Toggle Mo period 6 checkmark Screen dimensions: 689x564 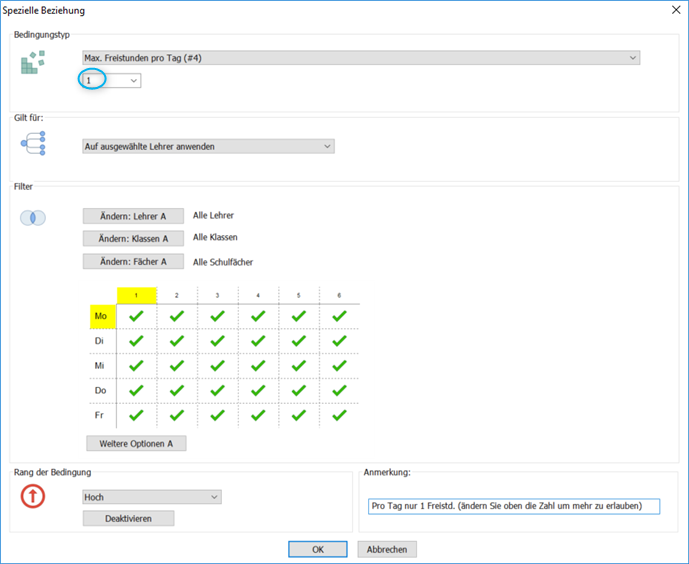[339, 316]
